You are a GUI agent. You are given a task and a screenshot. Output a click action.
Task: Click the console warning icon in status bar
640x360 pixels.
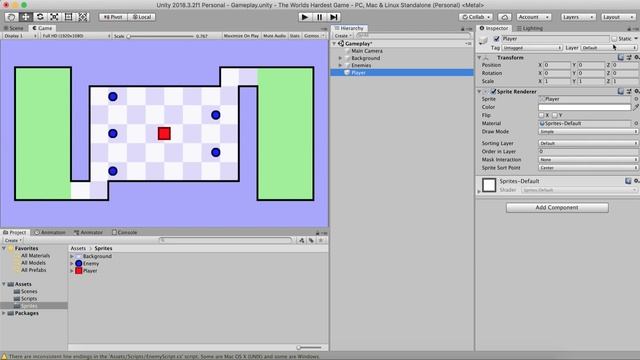[4, 356]
